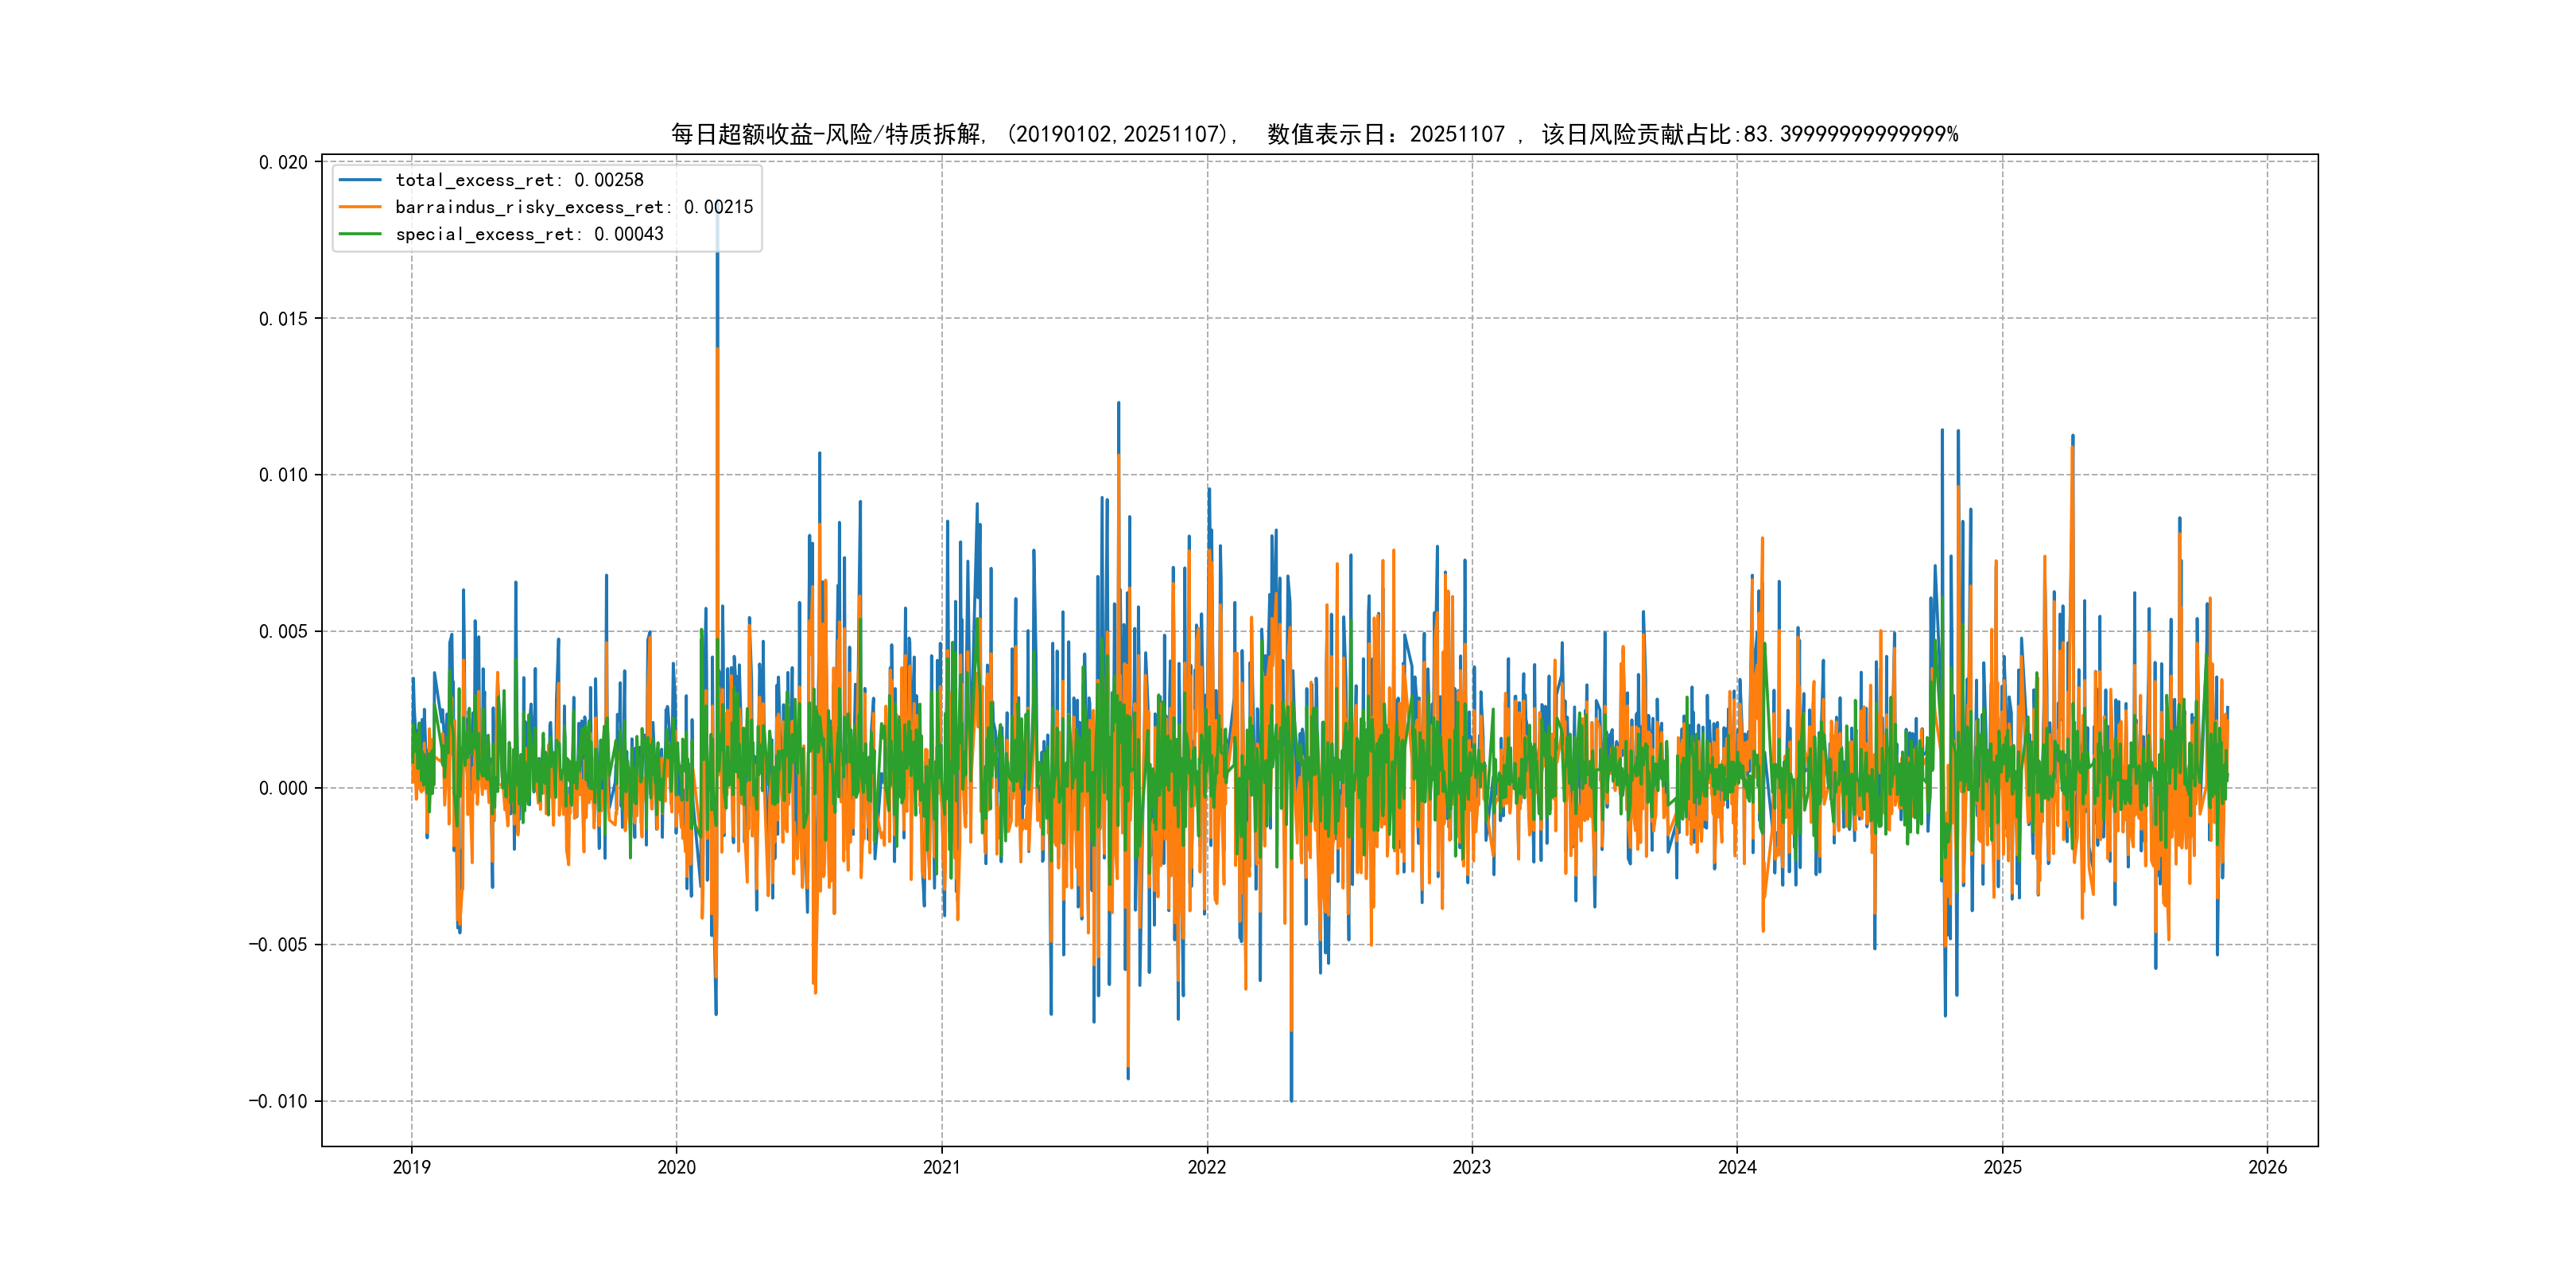2576x1288 pixels.
Task: Click the 0.020 y-axis tick label
Action: 283,162
